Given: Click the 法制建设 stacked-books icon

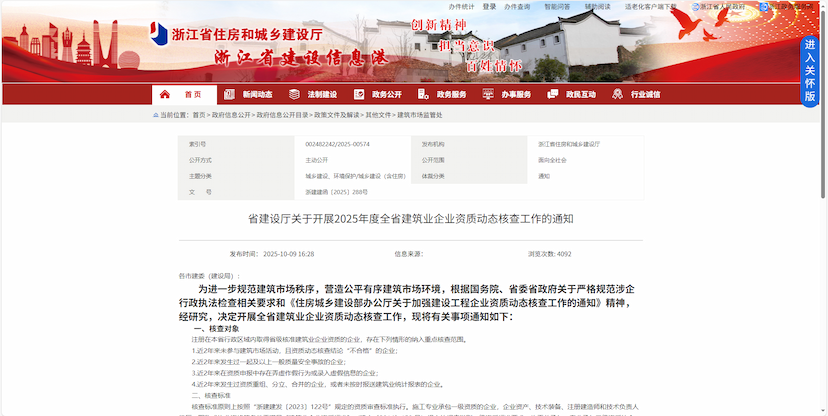Looking at the screenshot, I should (296, 95).
